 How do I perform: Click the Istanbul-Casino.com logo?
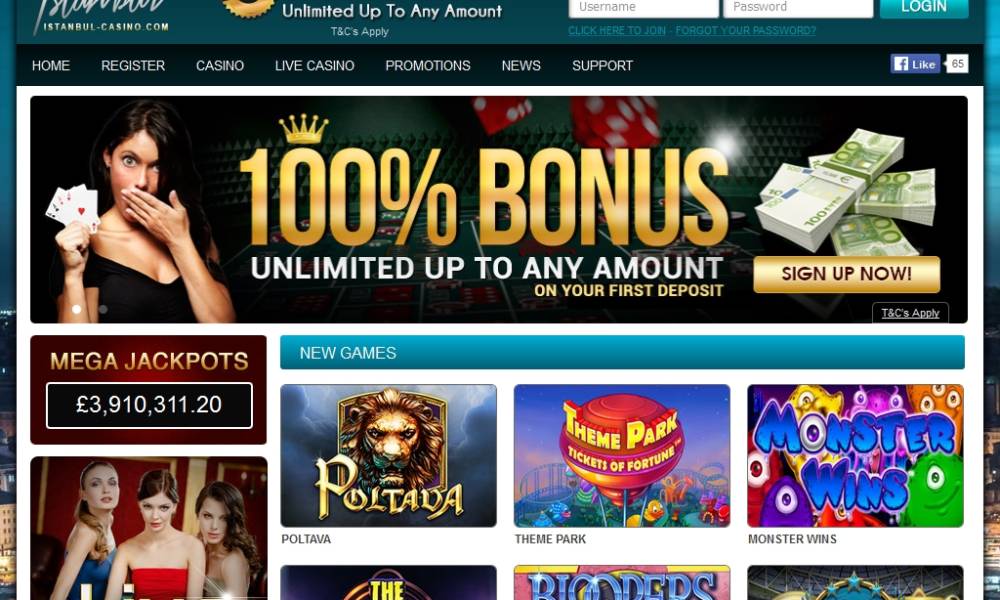click(102, 17)
